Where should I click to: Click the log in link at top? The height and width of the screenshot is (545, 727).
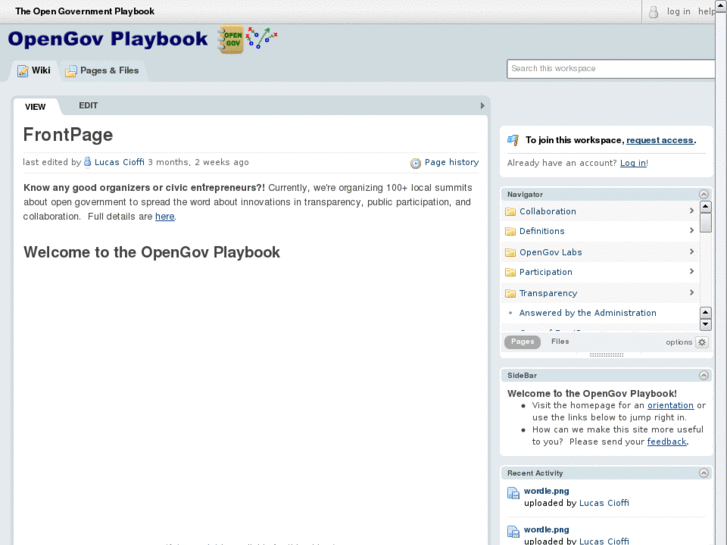[678, 12]
